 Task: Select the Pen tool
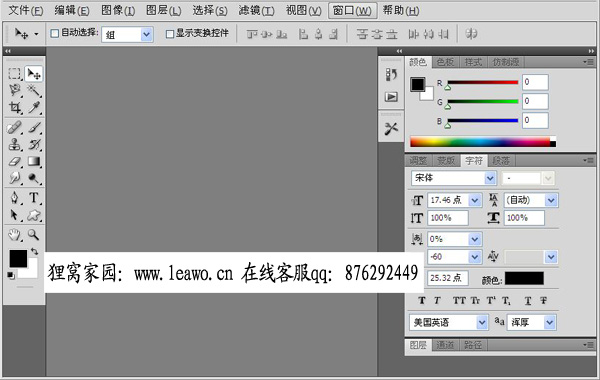15,197
